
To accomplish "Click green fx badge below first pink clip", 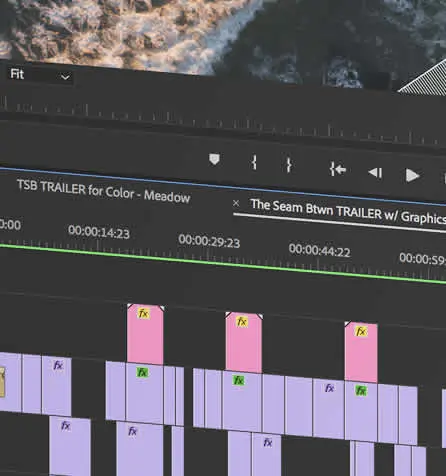I will (142, 372).
